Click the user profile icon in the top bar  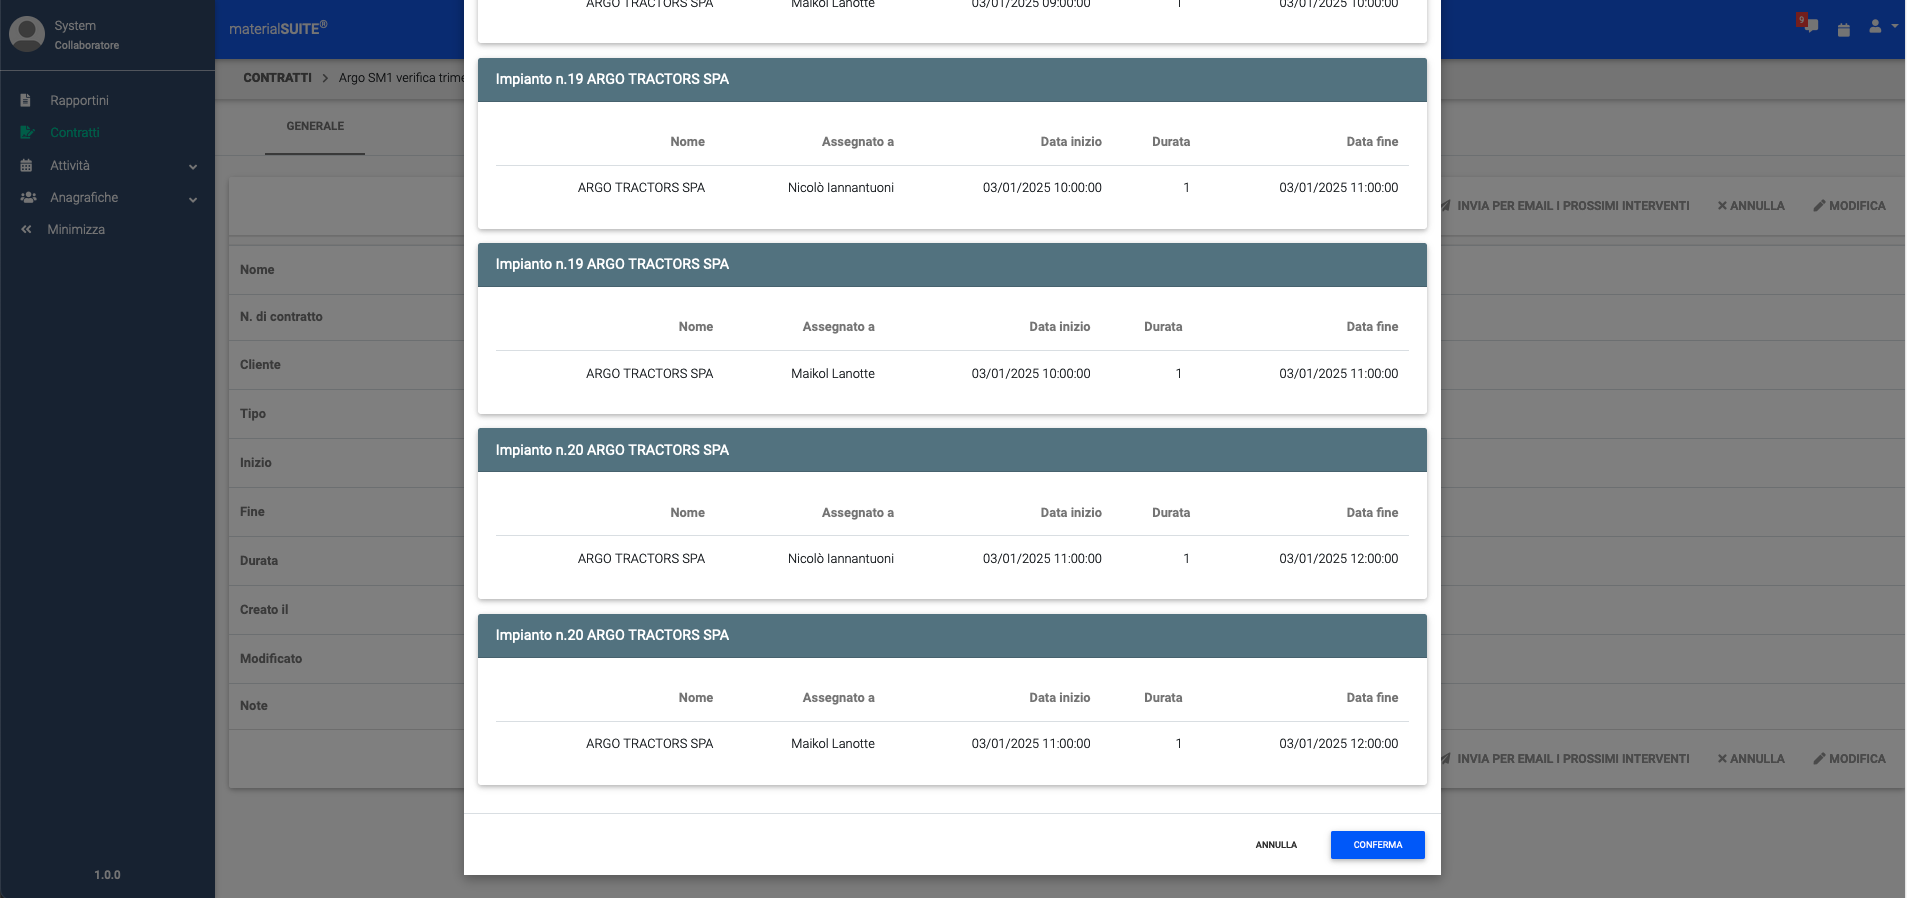coord(1875,26)
